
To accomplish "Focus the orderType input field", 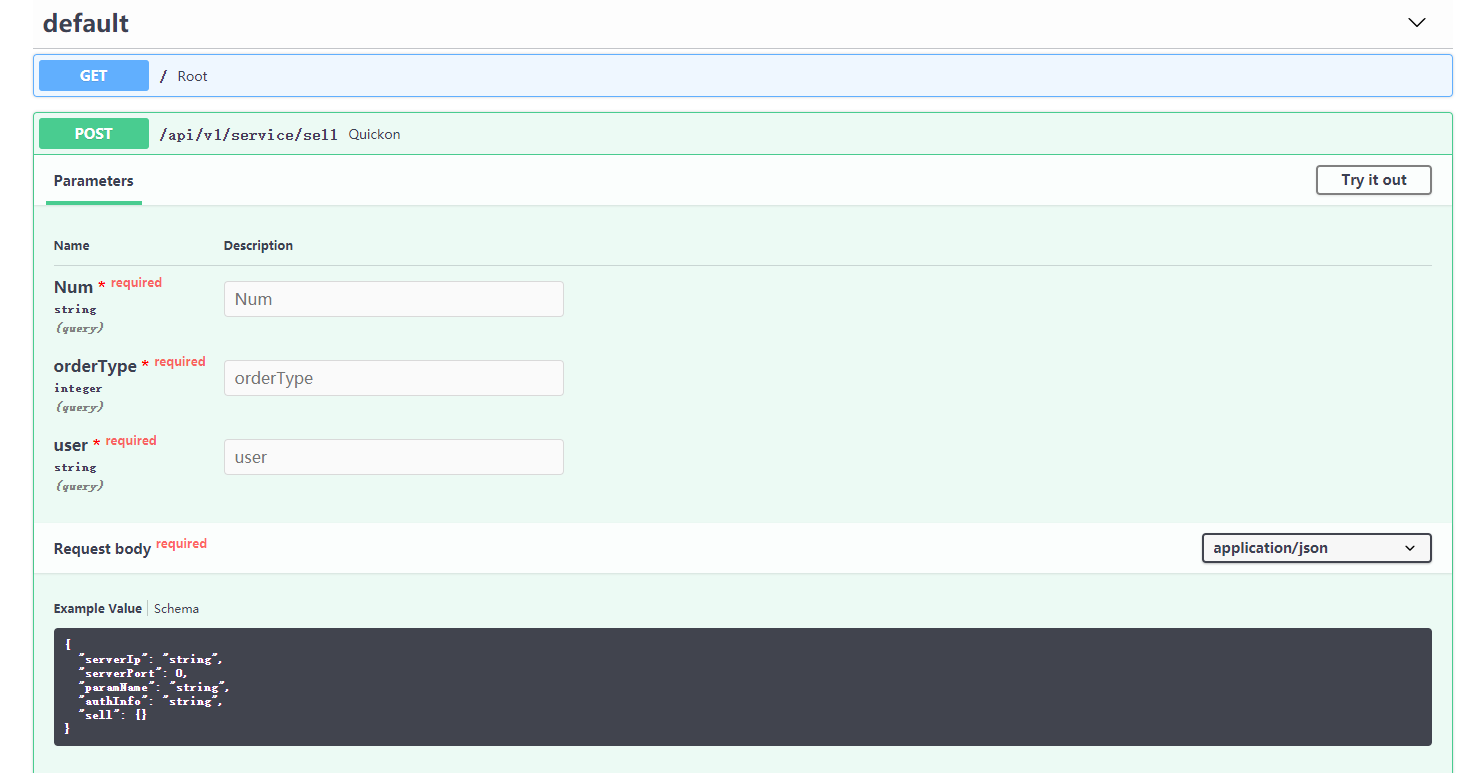I will click(x=393, y=378).
